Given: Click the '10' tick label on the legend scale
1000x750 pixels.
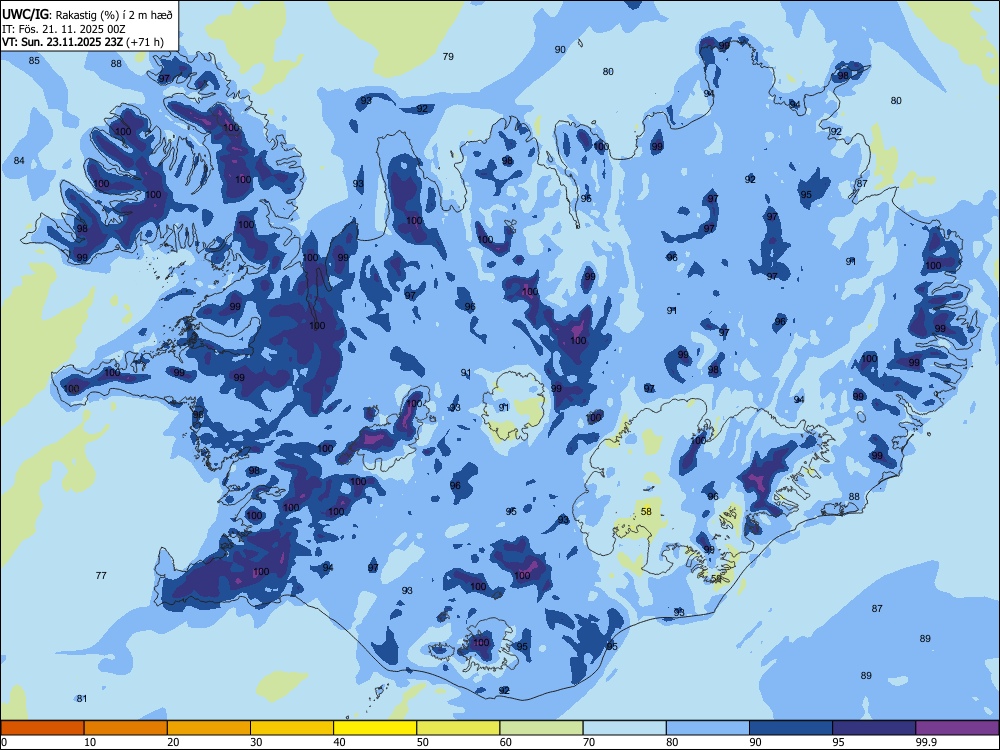Looking at the screenshot, I should click(x=90, y=742).
